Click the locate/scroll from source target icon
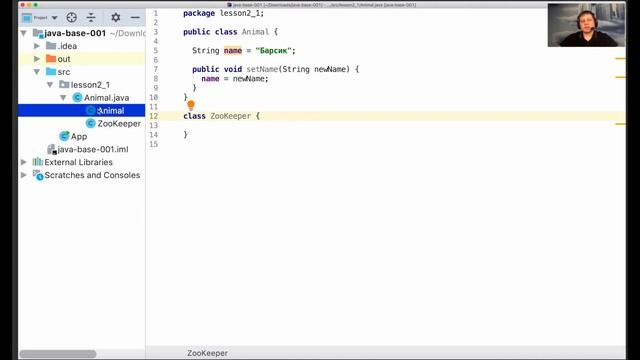 pyautogui.click(x=71, y=18)
